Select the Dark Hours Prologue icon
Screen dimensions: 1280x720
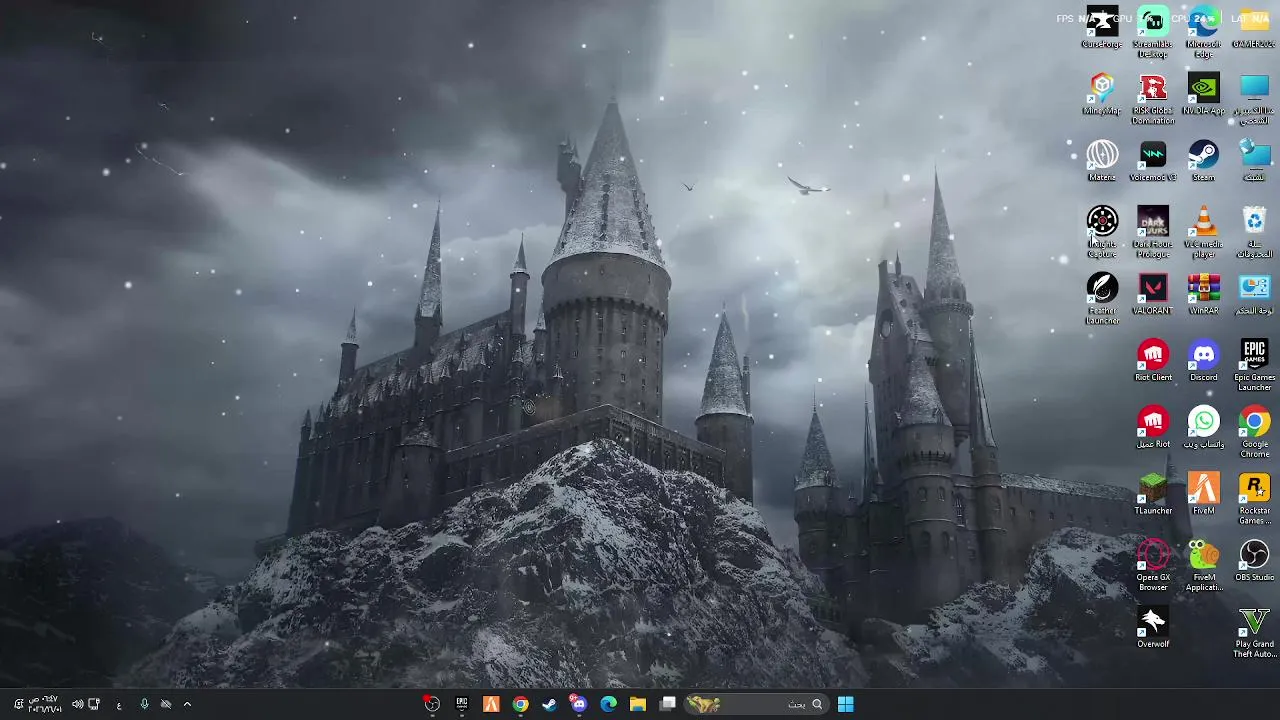1153,232
